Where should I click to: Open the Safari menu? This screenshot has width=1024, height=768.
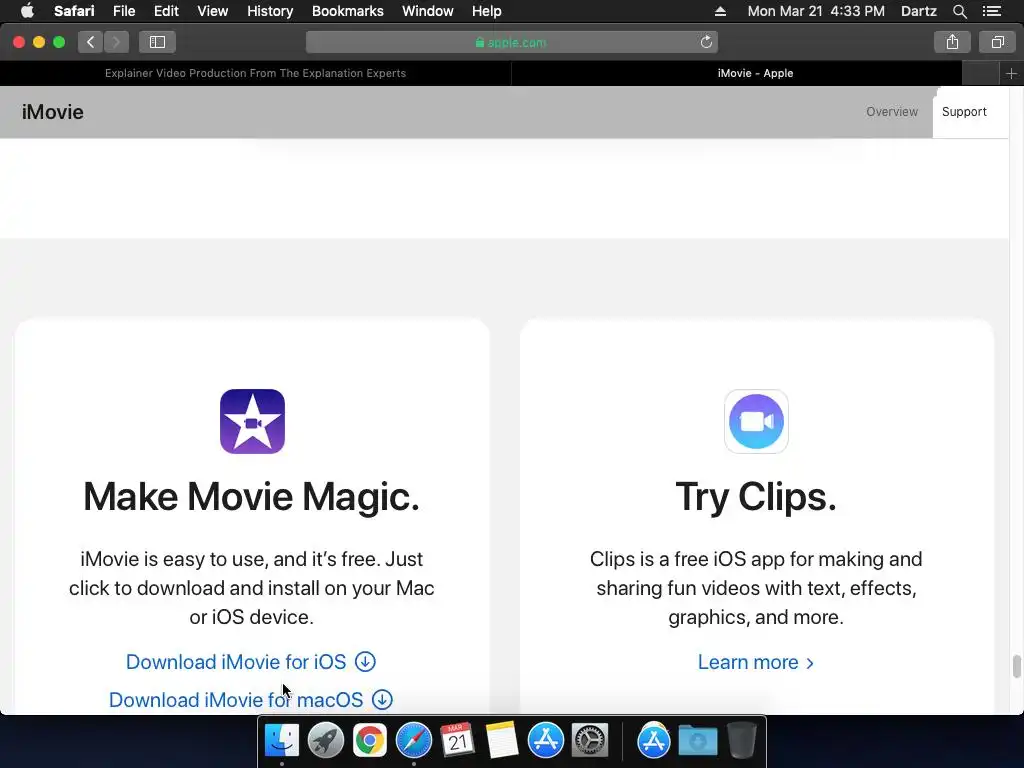(x=74, y=11)
